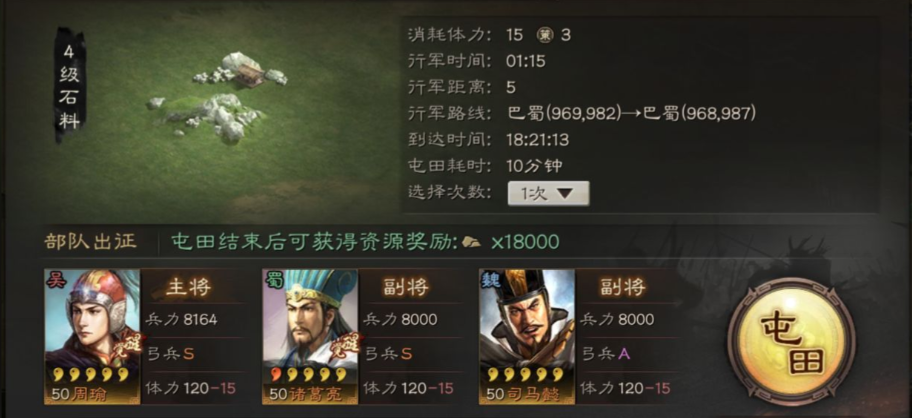Click the stone resource icon before x18000

[x=471, y=242]
